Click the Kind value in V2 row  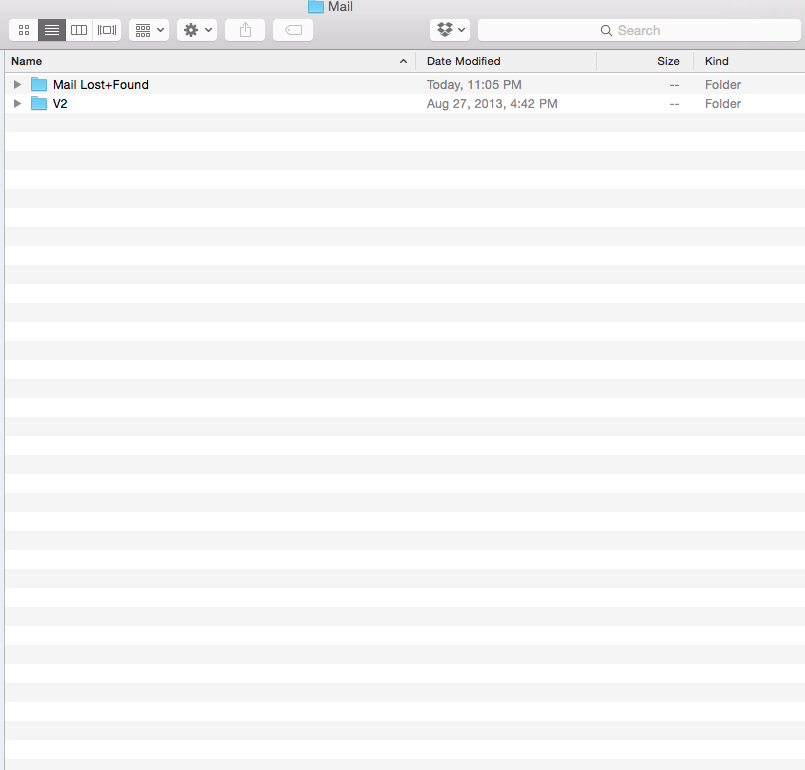pyautogui.click(x=723, y=104)
